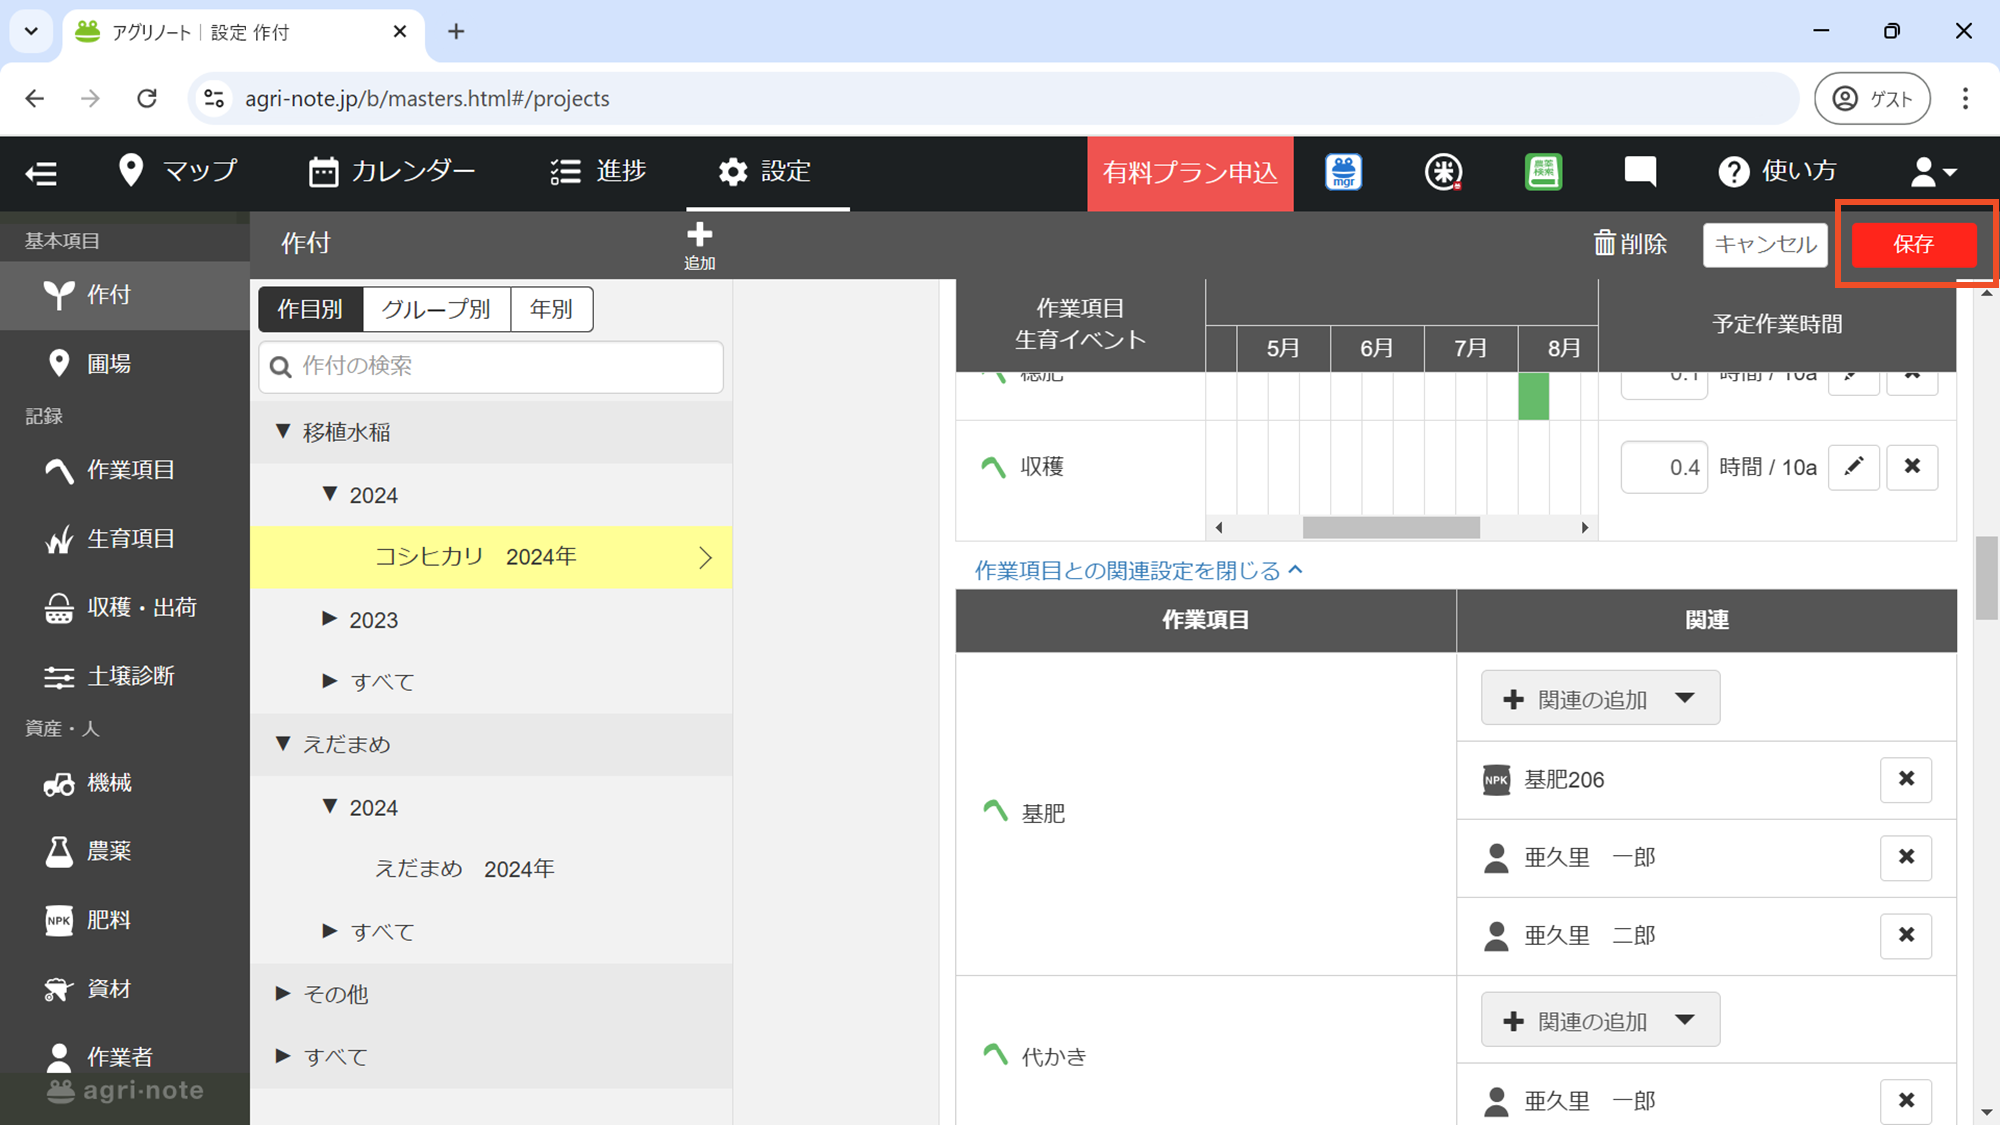This screenshot has height=1125, width=2000.
Task: Open 土壌診断 in the sidebar
Action: (125, 676)
